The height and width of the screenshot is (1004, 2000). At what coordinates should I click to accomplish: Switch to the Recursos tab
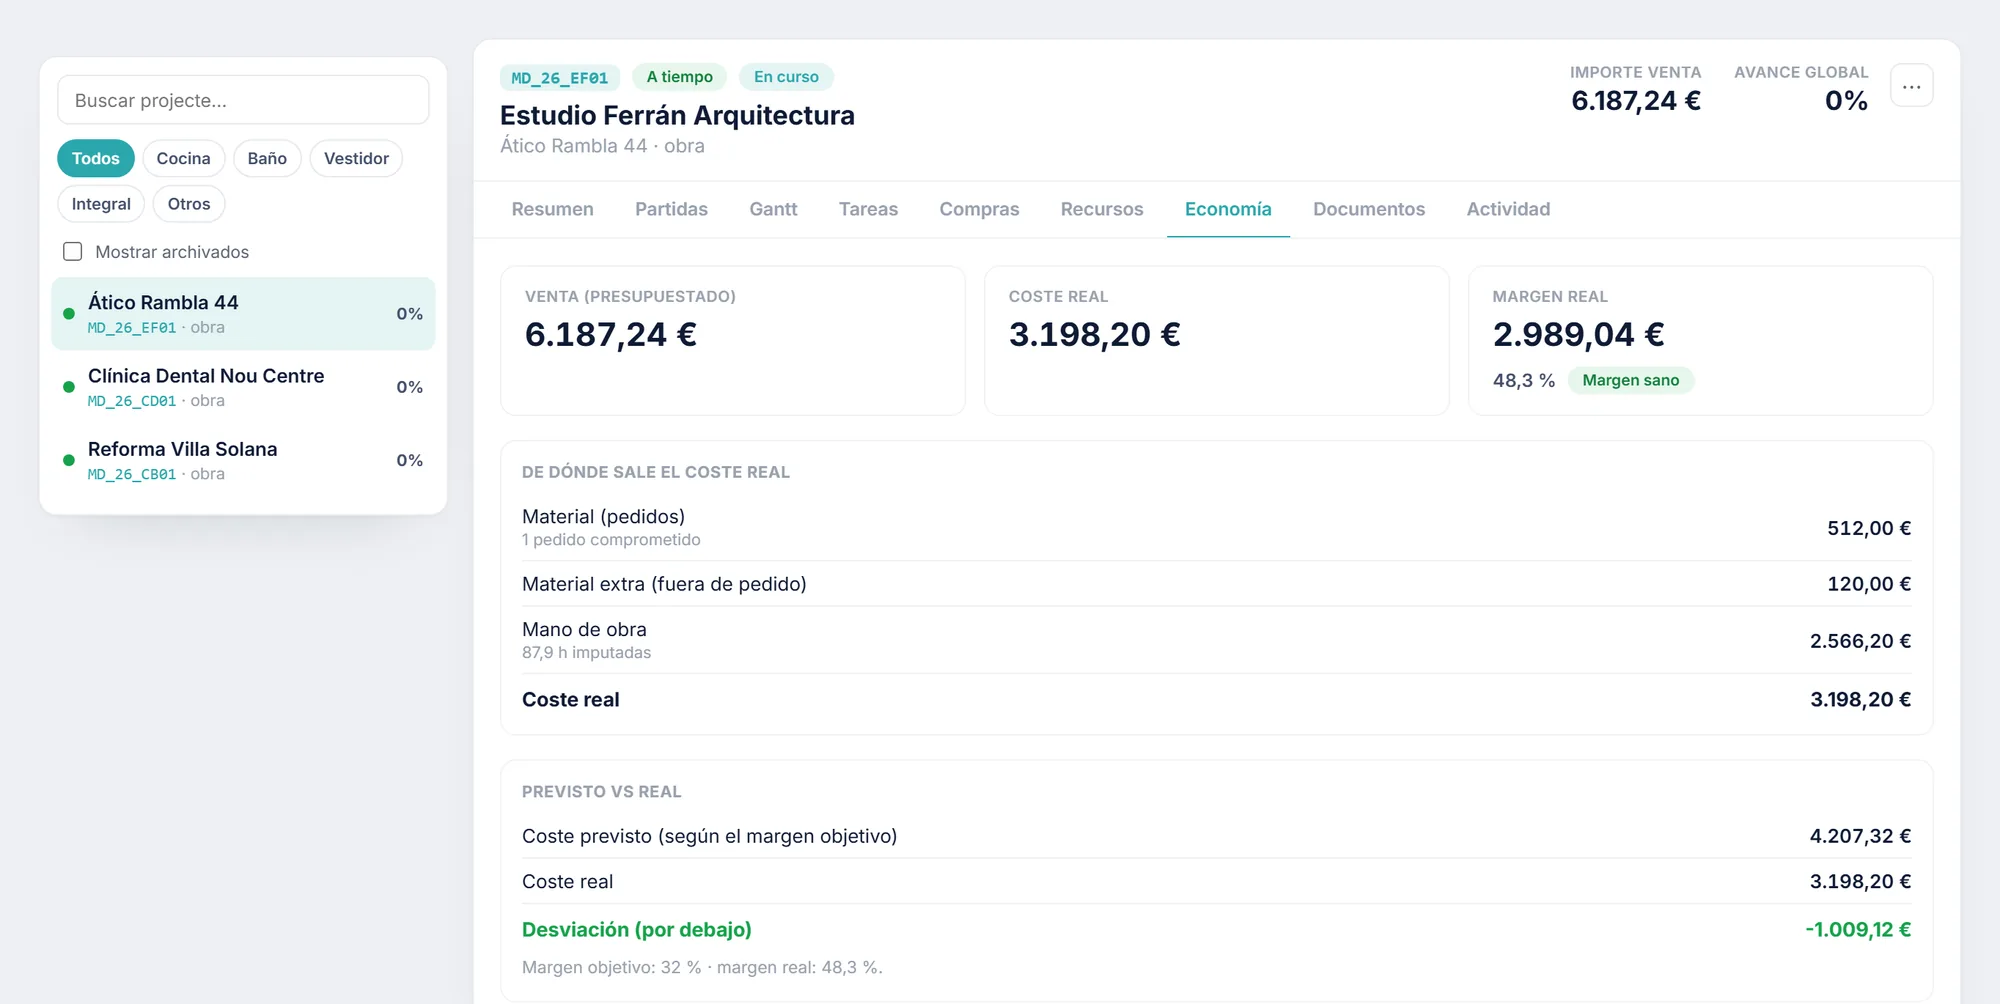tap(1102, 209)
